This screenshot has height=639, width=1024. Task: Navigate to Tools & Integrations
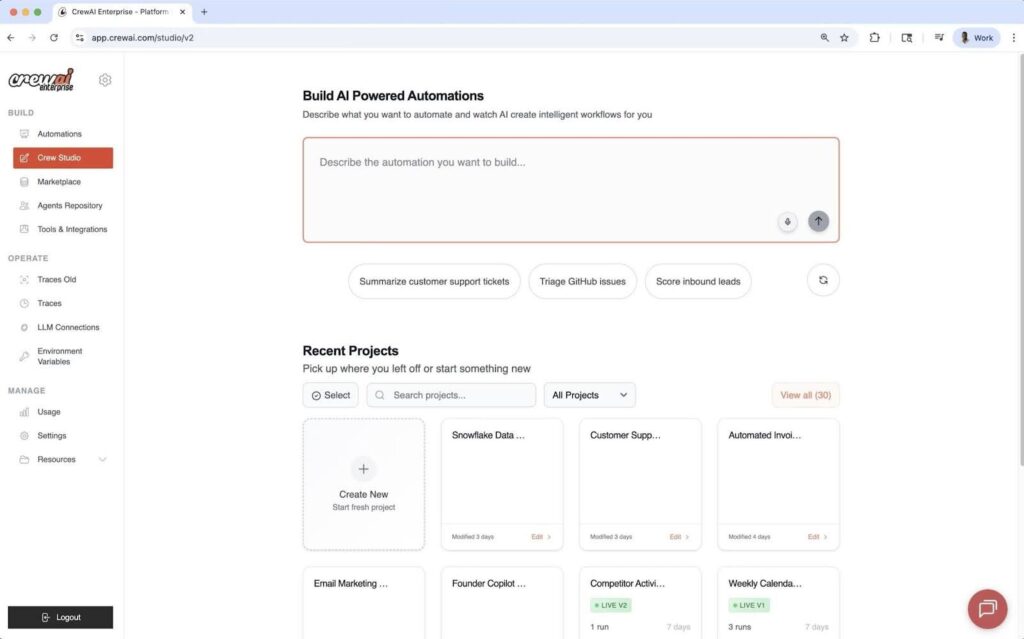point(63,229)
